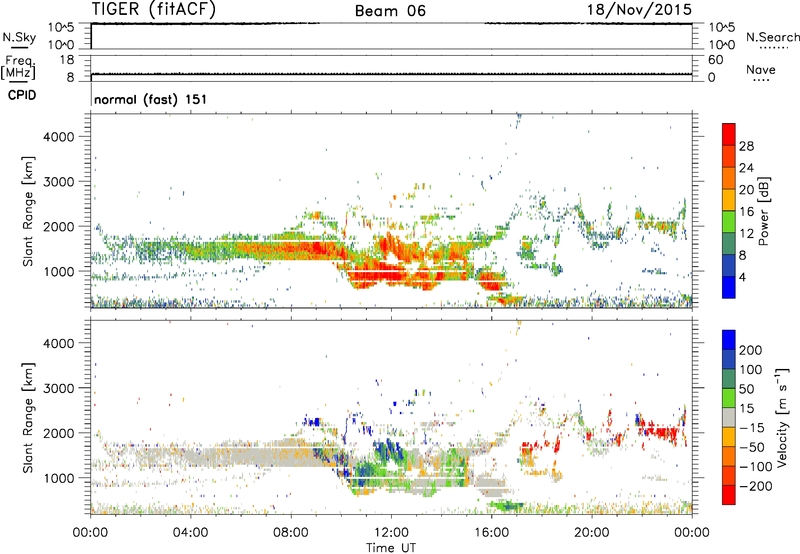The height and width of the screenshot is (554, 800).
Task: Click the date '18/Nov/2015'
Action: point(639,9)
